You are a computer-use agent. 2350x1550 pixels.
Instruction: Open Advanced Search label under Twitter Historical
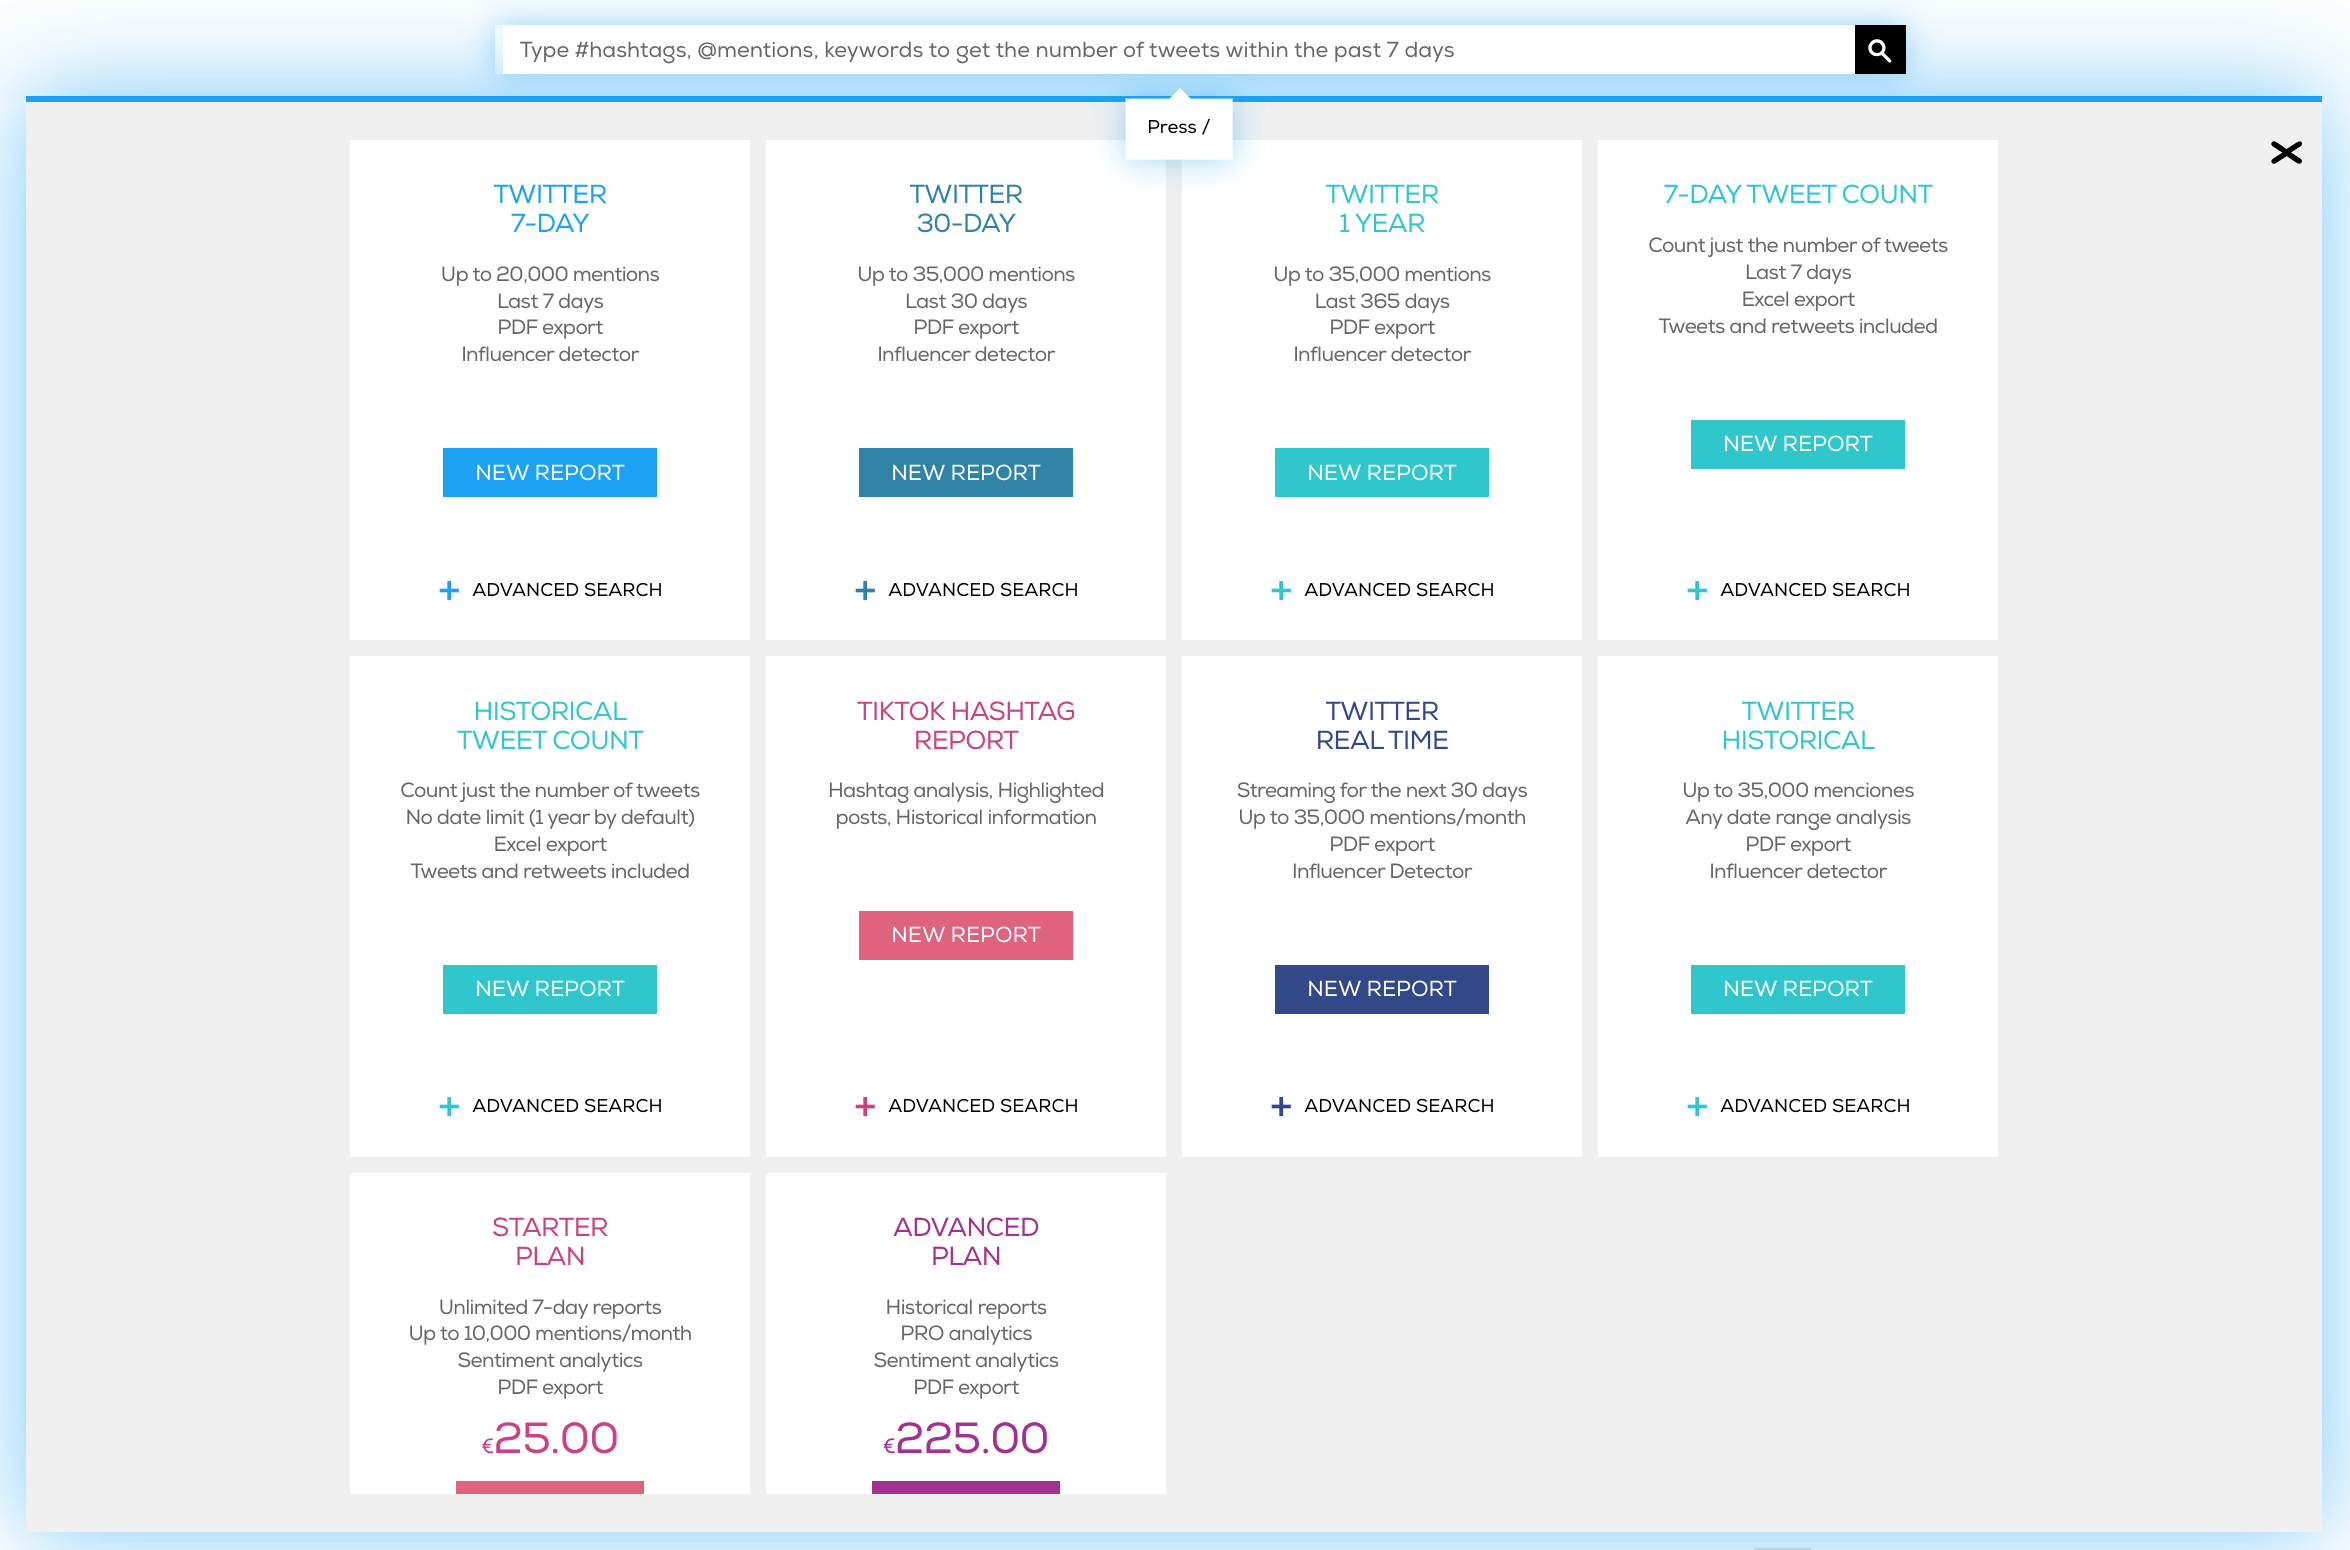1815,1106
